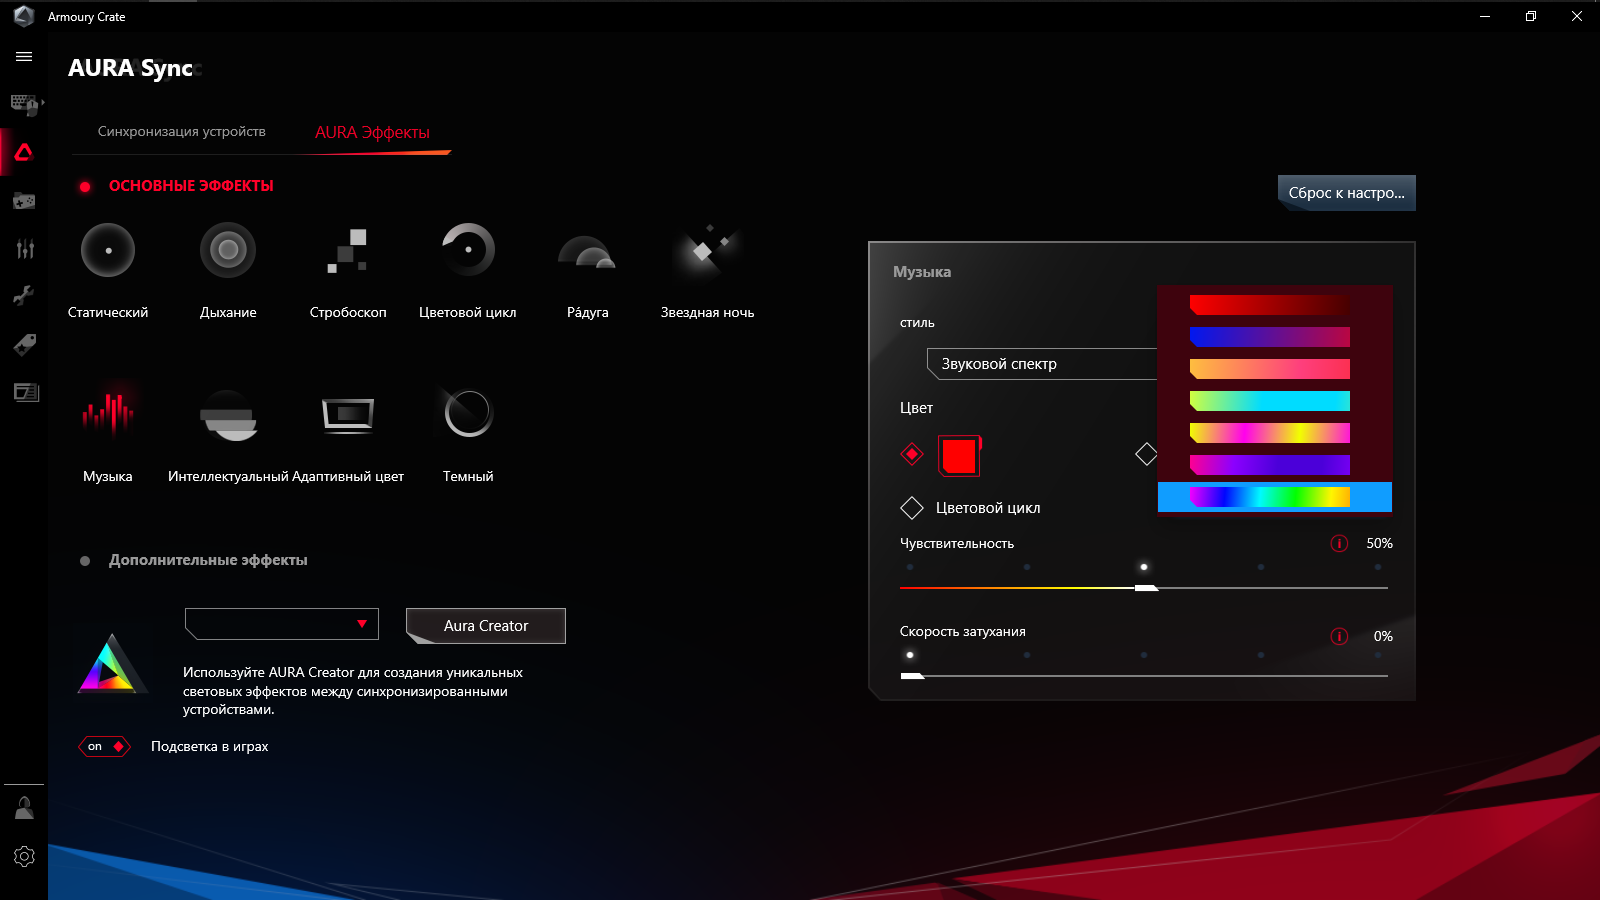Screen dimensions: 1600x900
Task: Click the 50% sensitivity value
Action: [1379, 543]
